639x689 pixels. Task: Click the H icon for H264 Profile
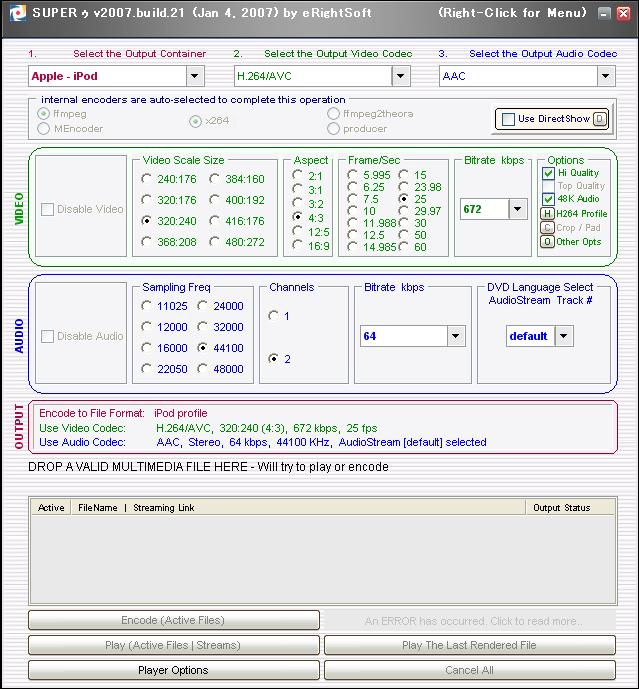(x=547, y=214)
